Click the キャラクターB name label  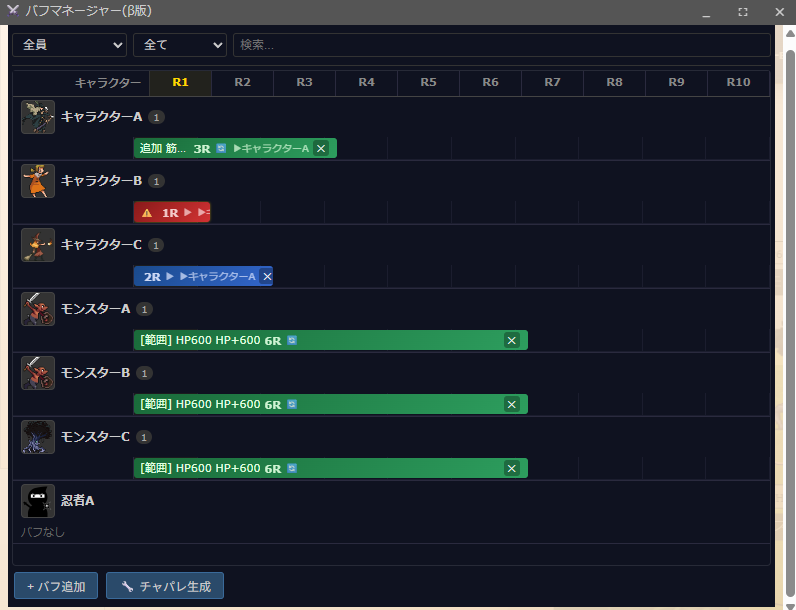point(102,181)
